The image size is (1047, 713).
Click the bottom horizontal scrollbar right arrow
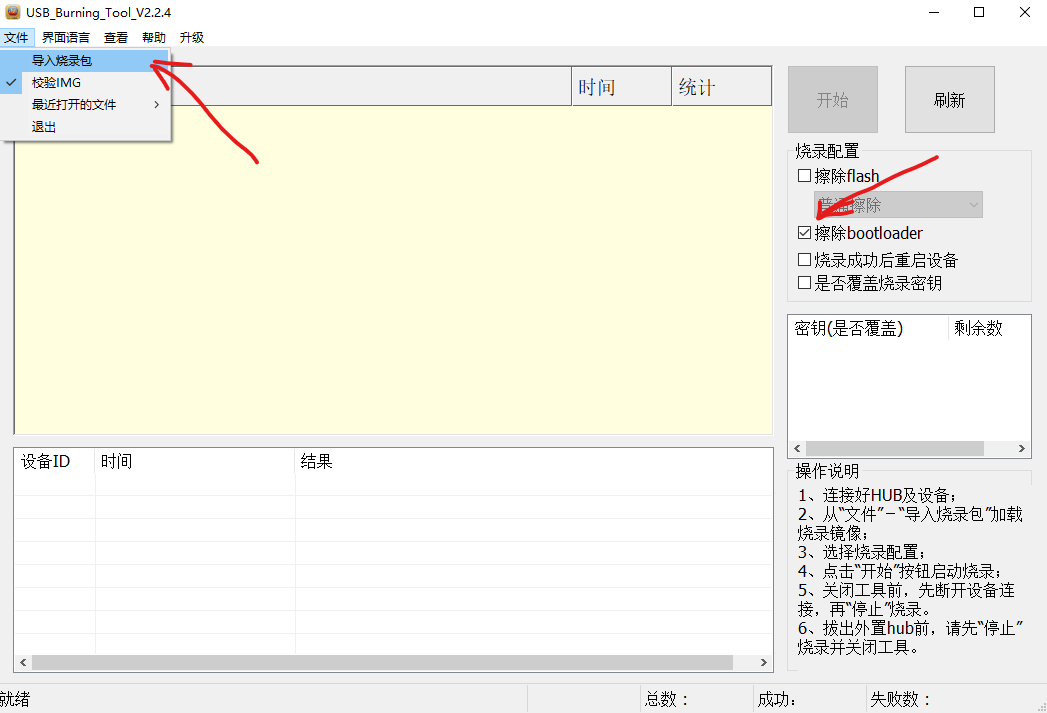[x=764, y=661]
